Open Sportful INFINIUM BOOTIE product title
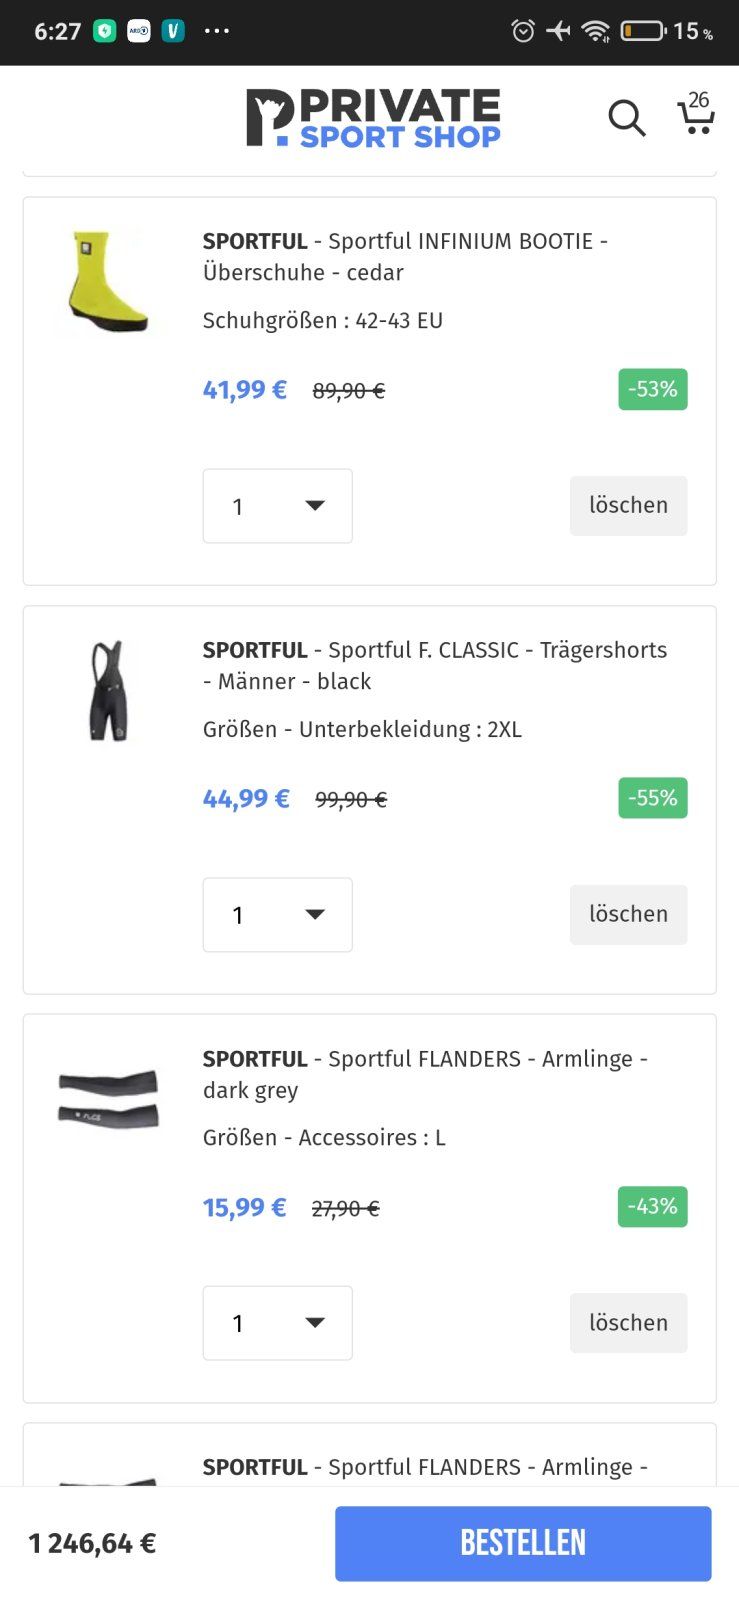The image size is (739, 1600). click(x=405, y=256)
